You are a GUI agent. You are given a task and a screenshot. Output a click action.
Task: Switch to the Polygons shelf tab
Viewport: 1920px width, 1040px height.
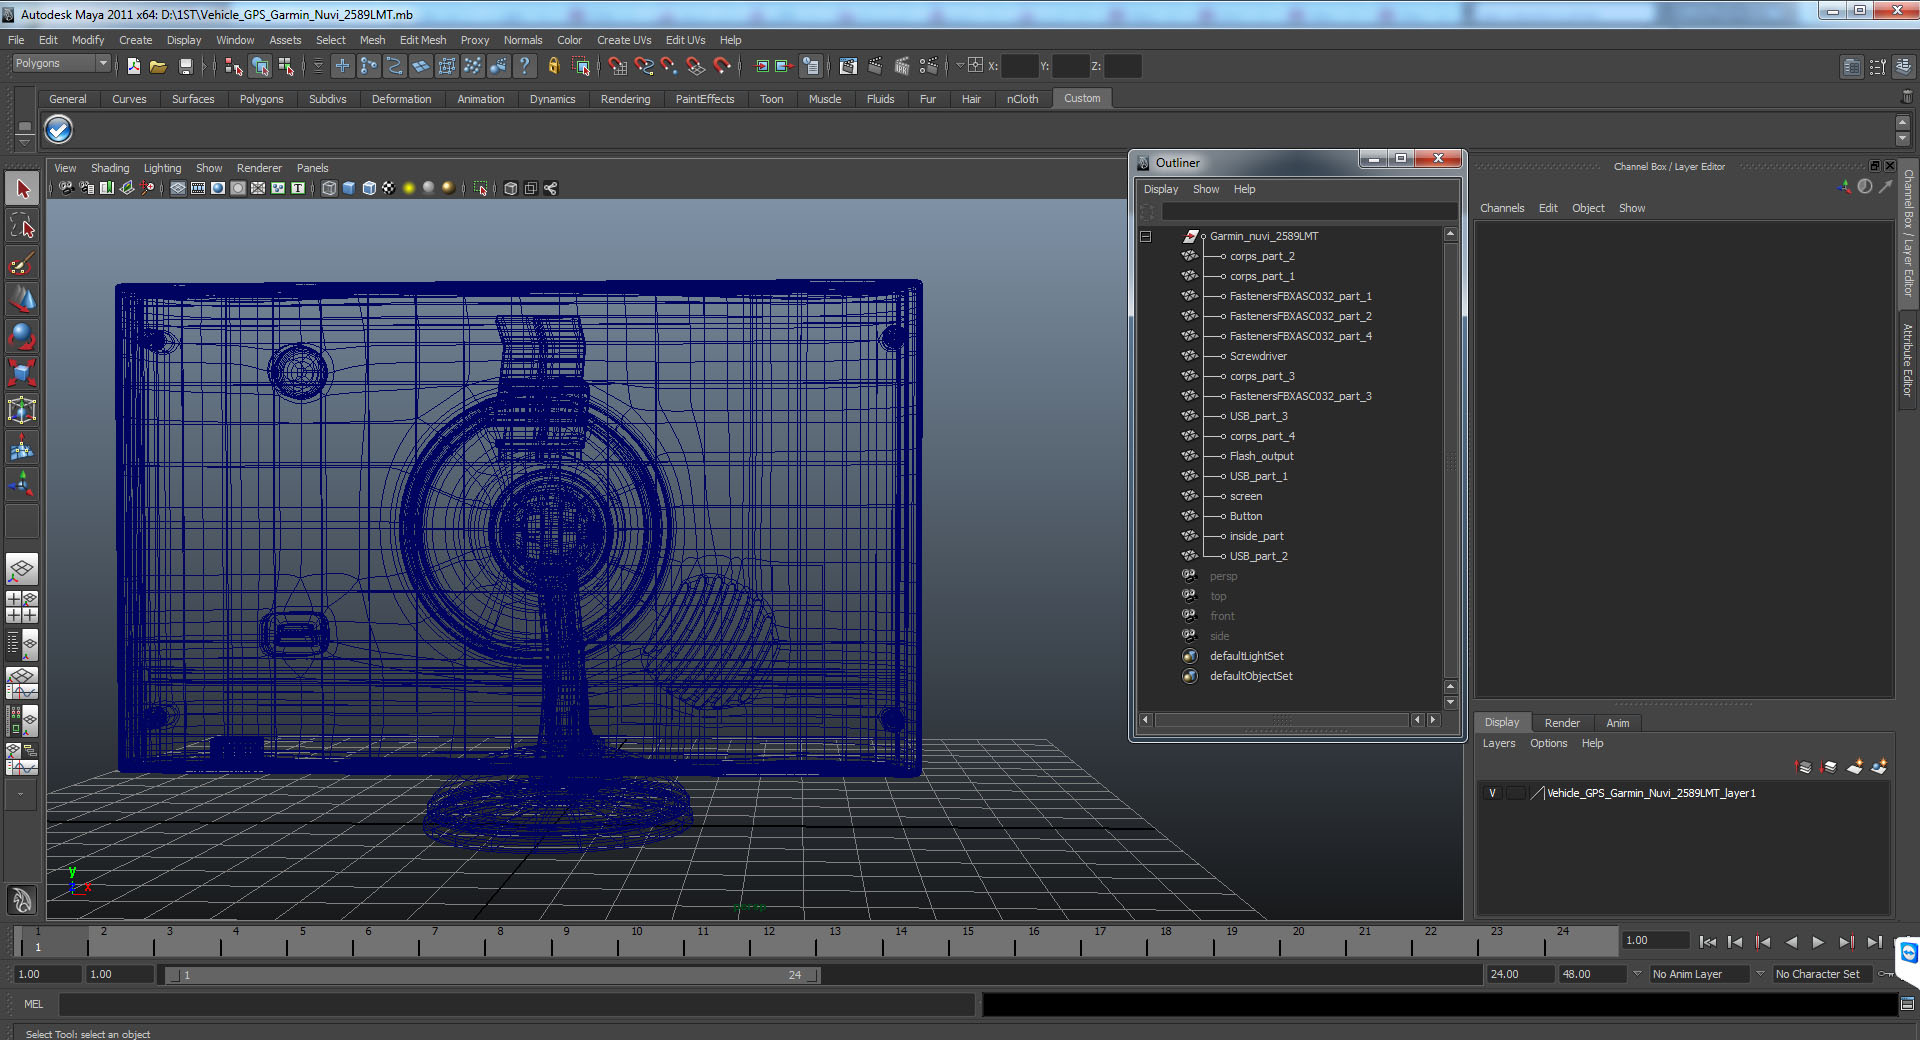pyautogui.click(x=261, y=99)
